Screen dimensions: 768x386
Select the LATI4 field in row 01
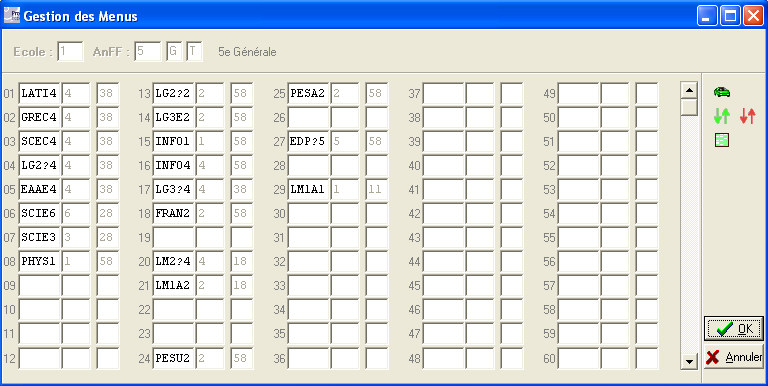[39, 93]
